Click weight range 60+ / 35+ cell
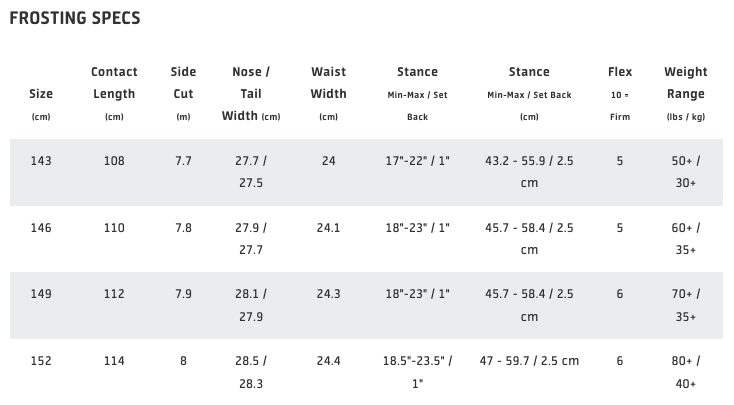Screen dimensions: 734x405 (686, 239)
